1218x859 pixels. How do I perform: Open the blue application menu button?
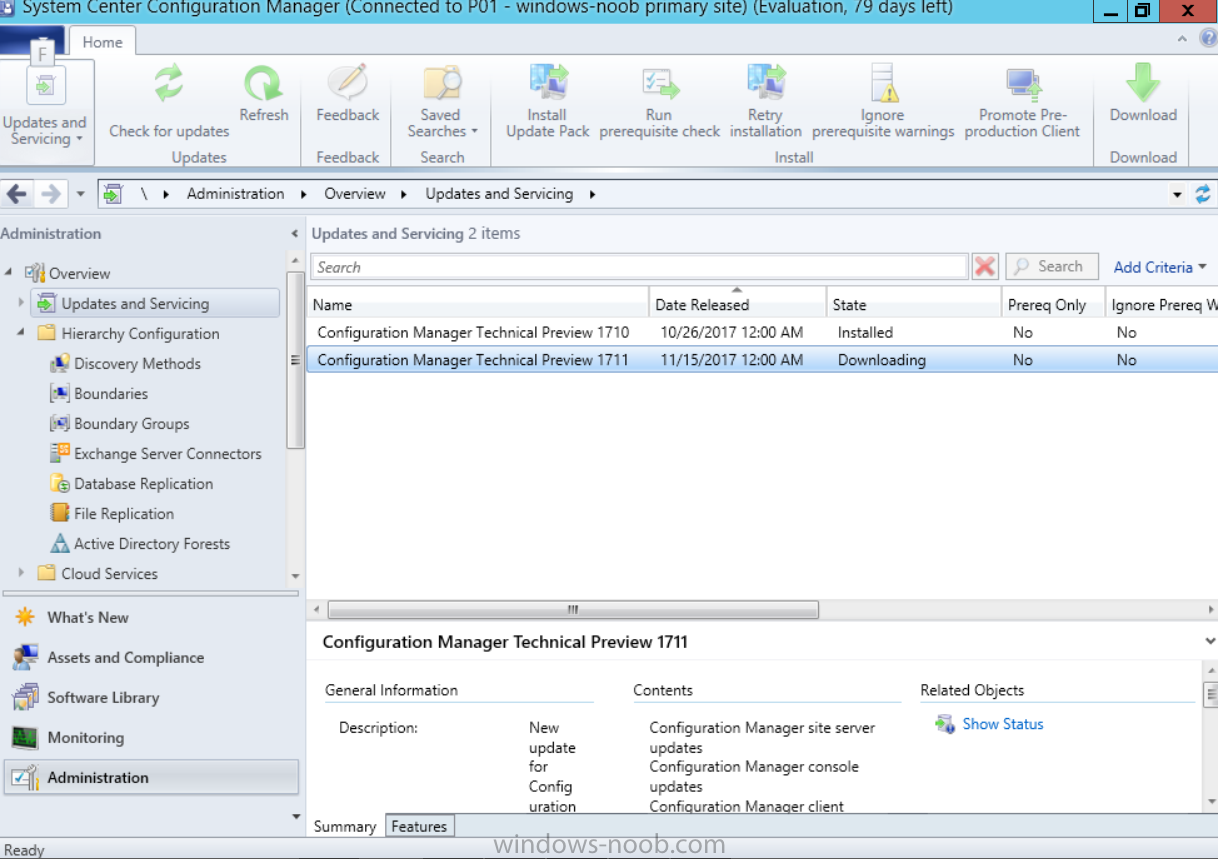[x=32, y=41]
